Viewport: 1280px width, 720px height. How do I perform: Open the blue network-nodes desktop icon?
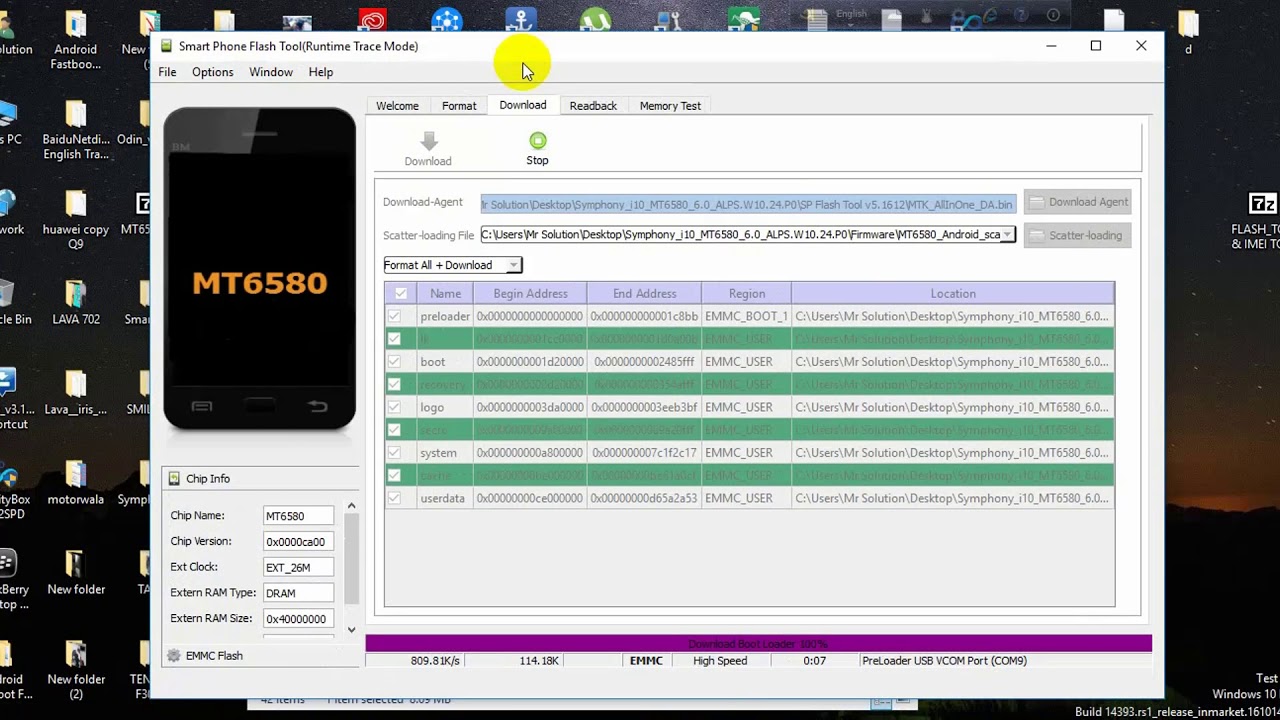[x=447, y=19]
